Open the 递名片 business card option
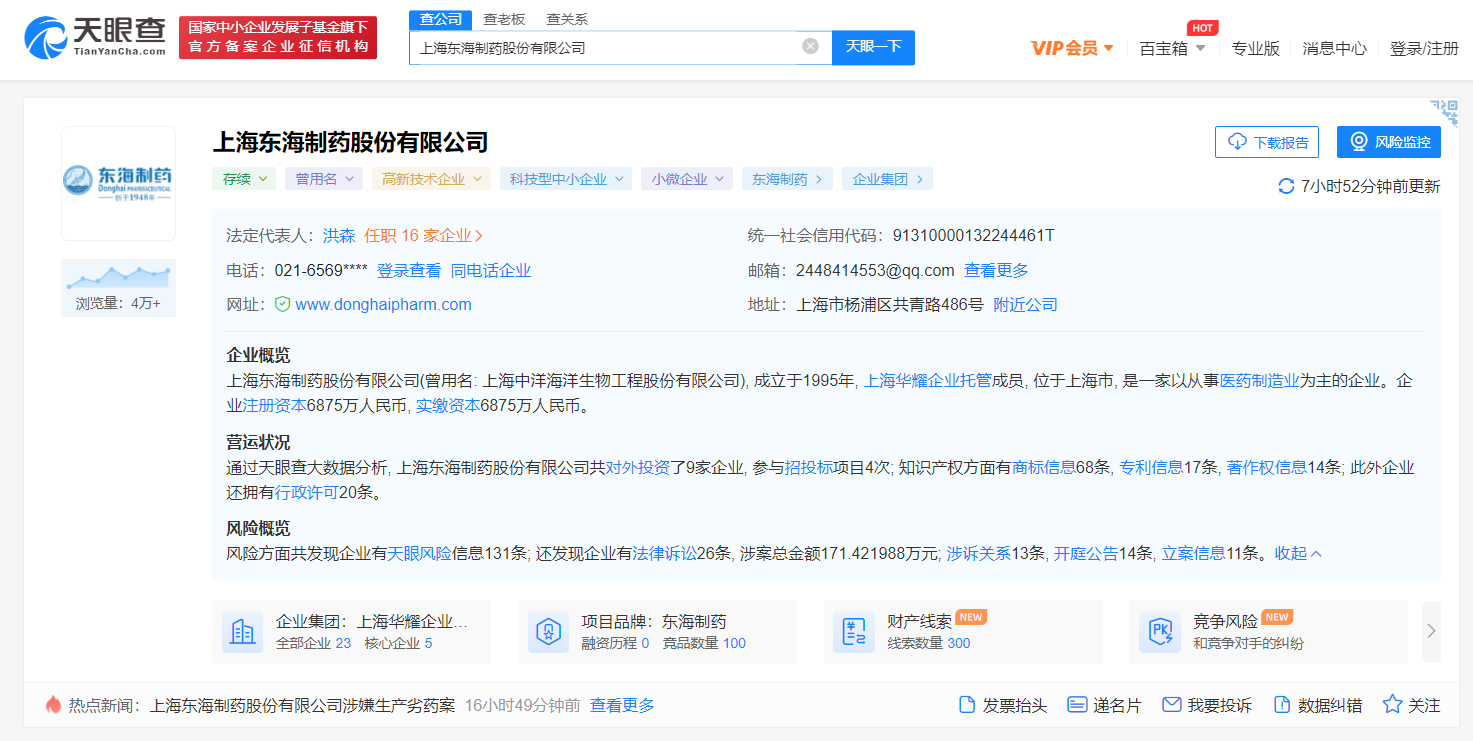Screen dimensions: 1473x741 1104,705
